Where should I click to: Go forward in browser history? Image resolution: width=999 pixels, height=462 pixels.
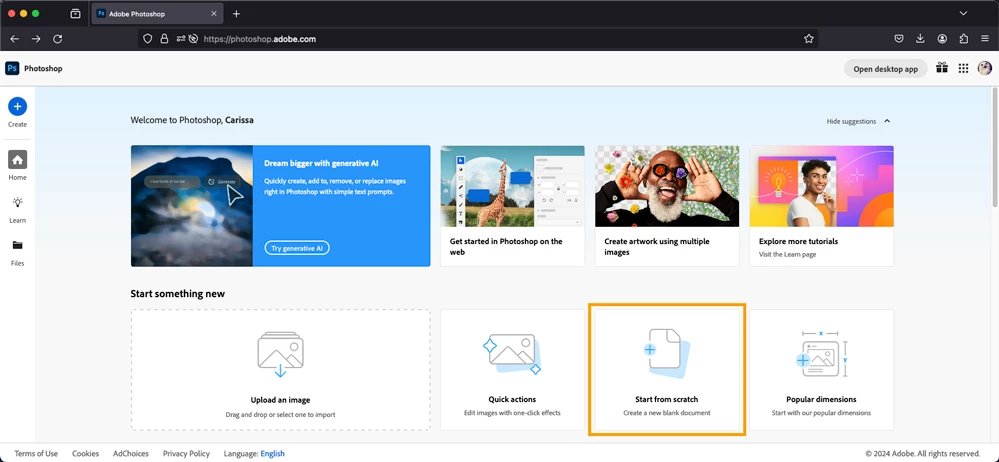[36, 39]
